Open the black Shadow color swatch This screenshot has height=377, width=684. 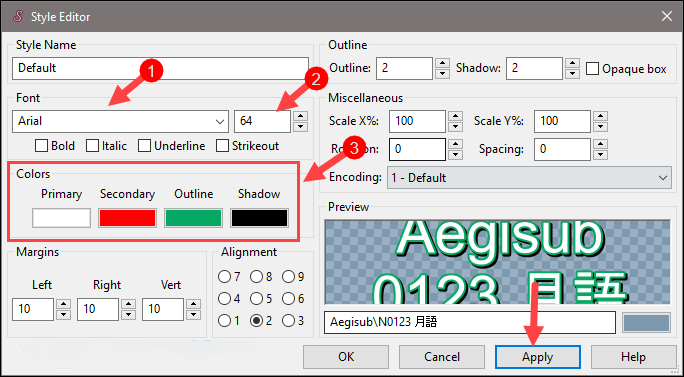pyautogui.click(x=259, y=218)
